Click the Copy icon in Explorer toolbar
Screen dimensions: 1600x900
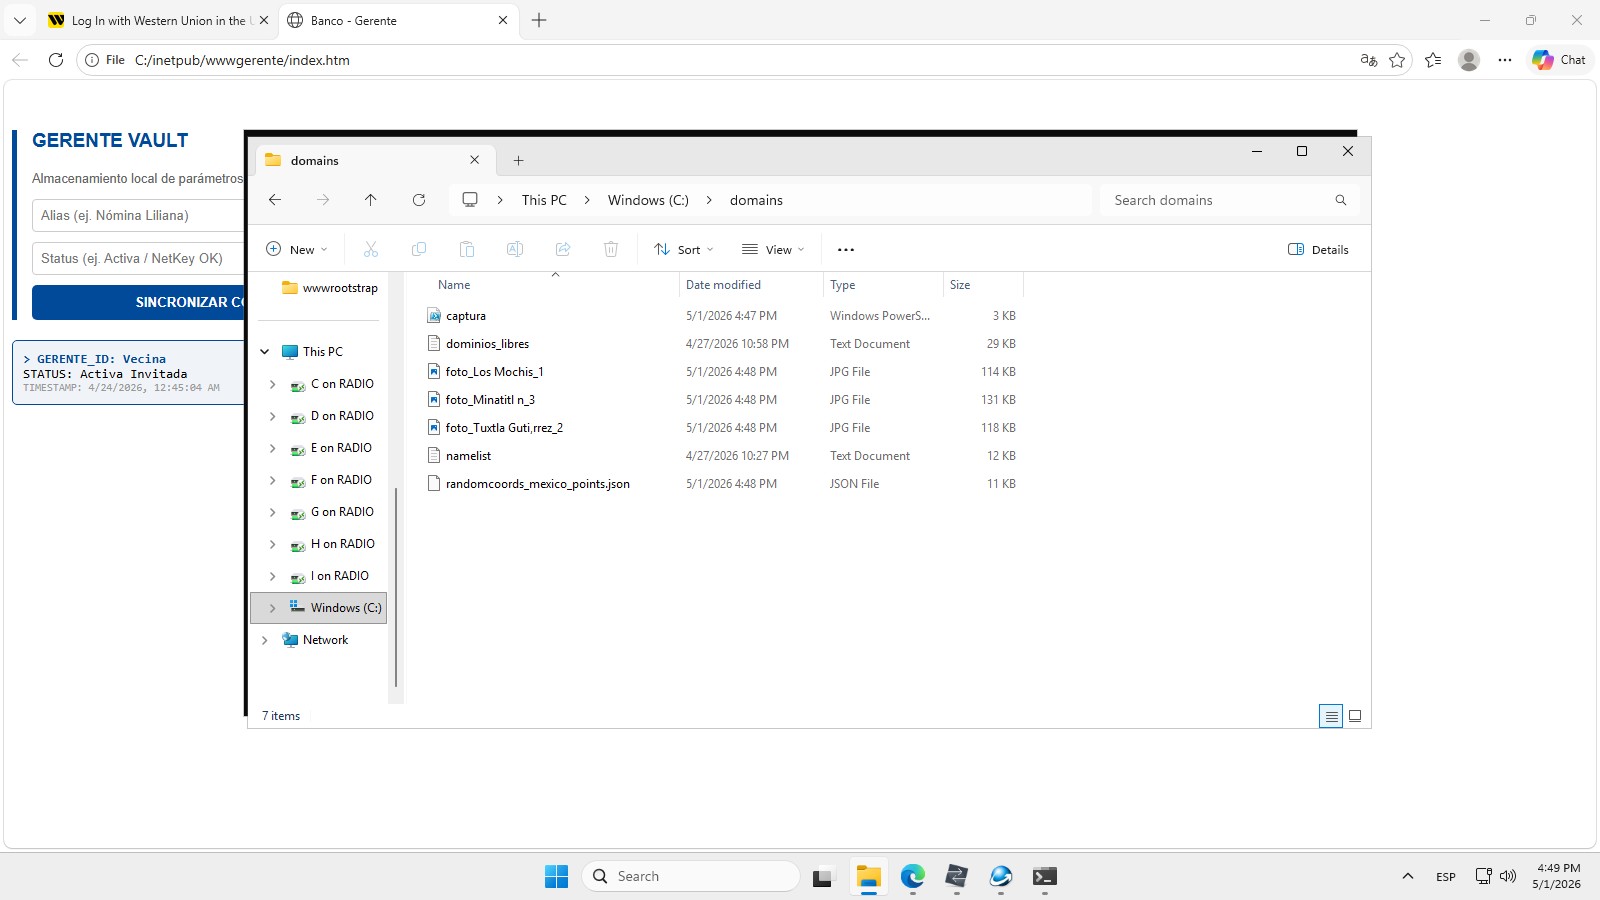pos(419,249)
